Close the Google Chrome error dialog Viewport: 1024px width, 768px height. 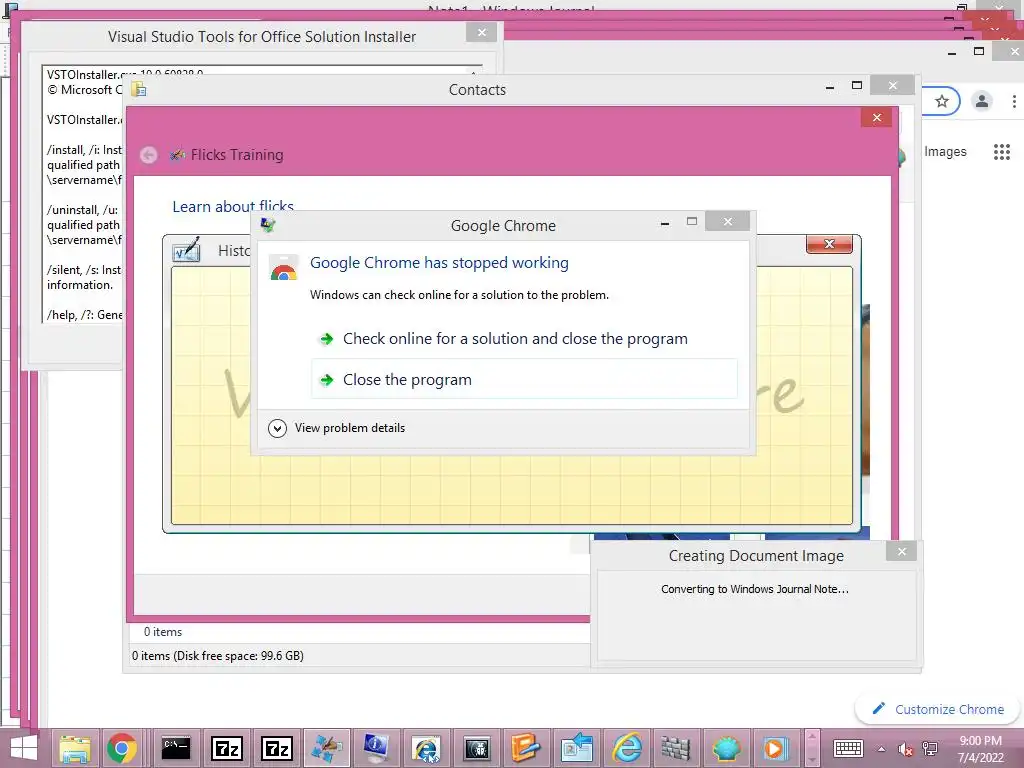pyautogui.click(x=728, y=222)
